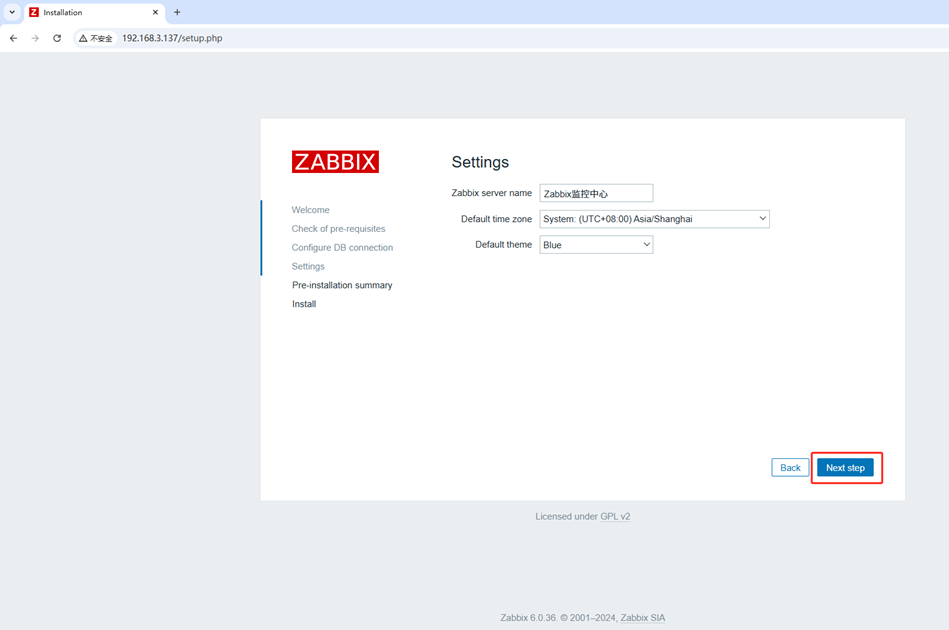Open the GPL v2 license link
Image resolution: width=949 pixels, height=630 pixels.
pos(615,516)
